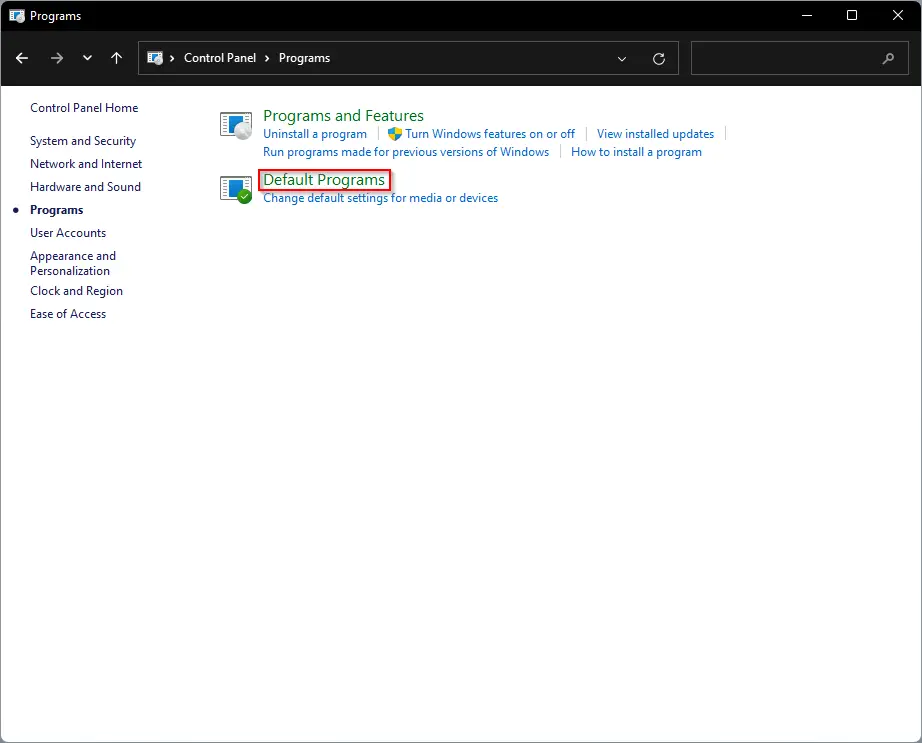Open Clock and Region category
The height and width of the screenshot is (743, 922).
click(76, 291)
